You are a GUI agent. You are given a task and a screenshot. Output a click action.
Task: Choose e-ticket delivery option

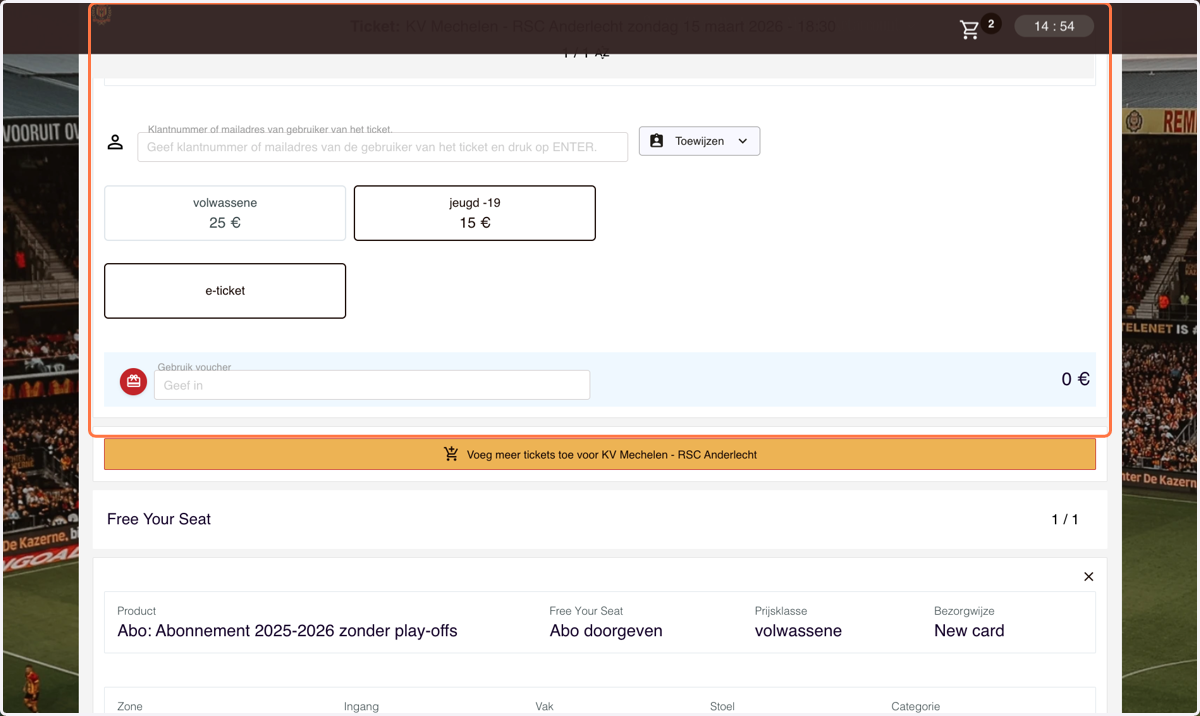click(x=225, y=291)
